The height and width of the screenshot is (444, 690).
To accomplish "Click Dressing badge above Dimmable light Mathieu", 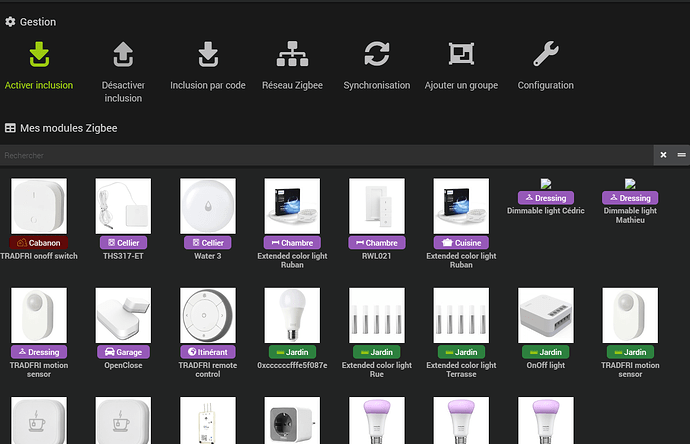I will [x=630, y=198].
